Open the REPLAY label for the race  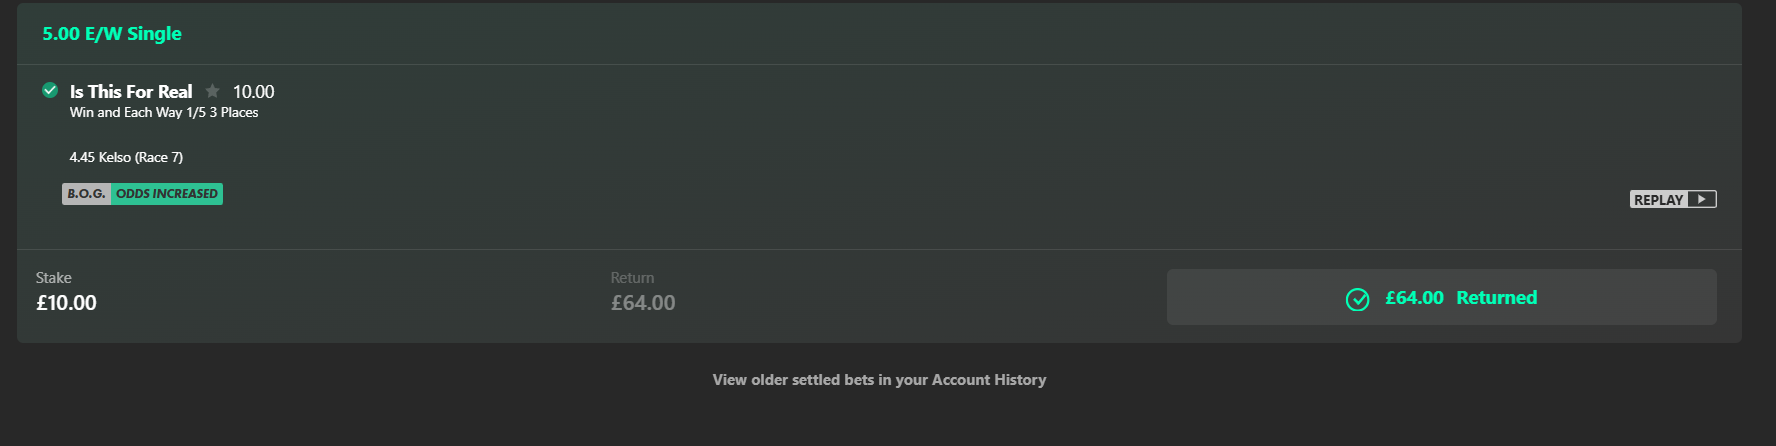1659,200
